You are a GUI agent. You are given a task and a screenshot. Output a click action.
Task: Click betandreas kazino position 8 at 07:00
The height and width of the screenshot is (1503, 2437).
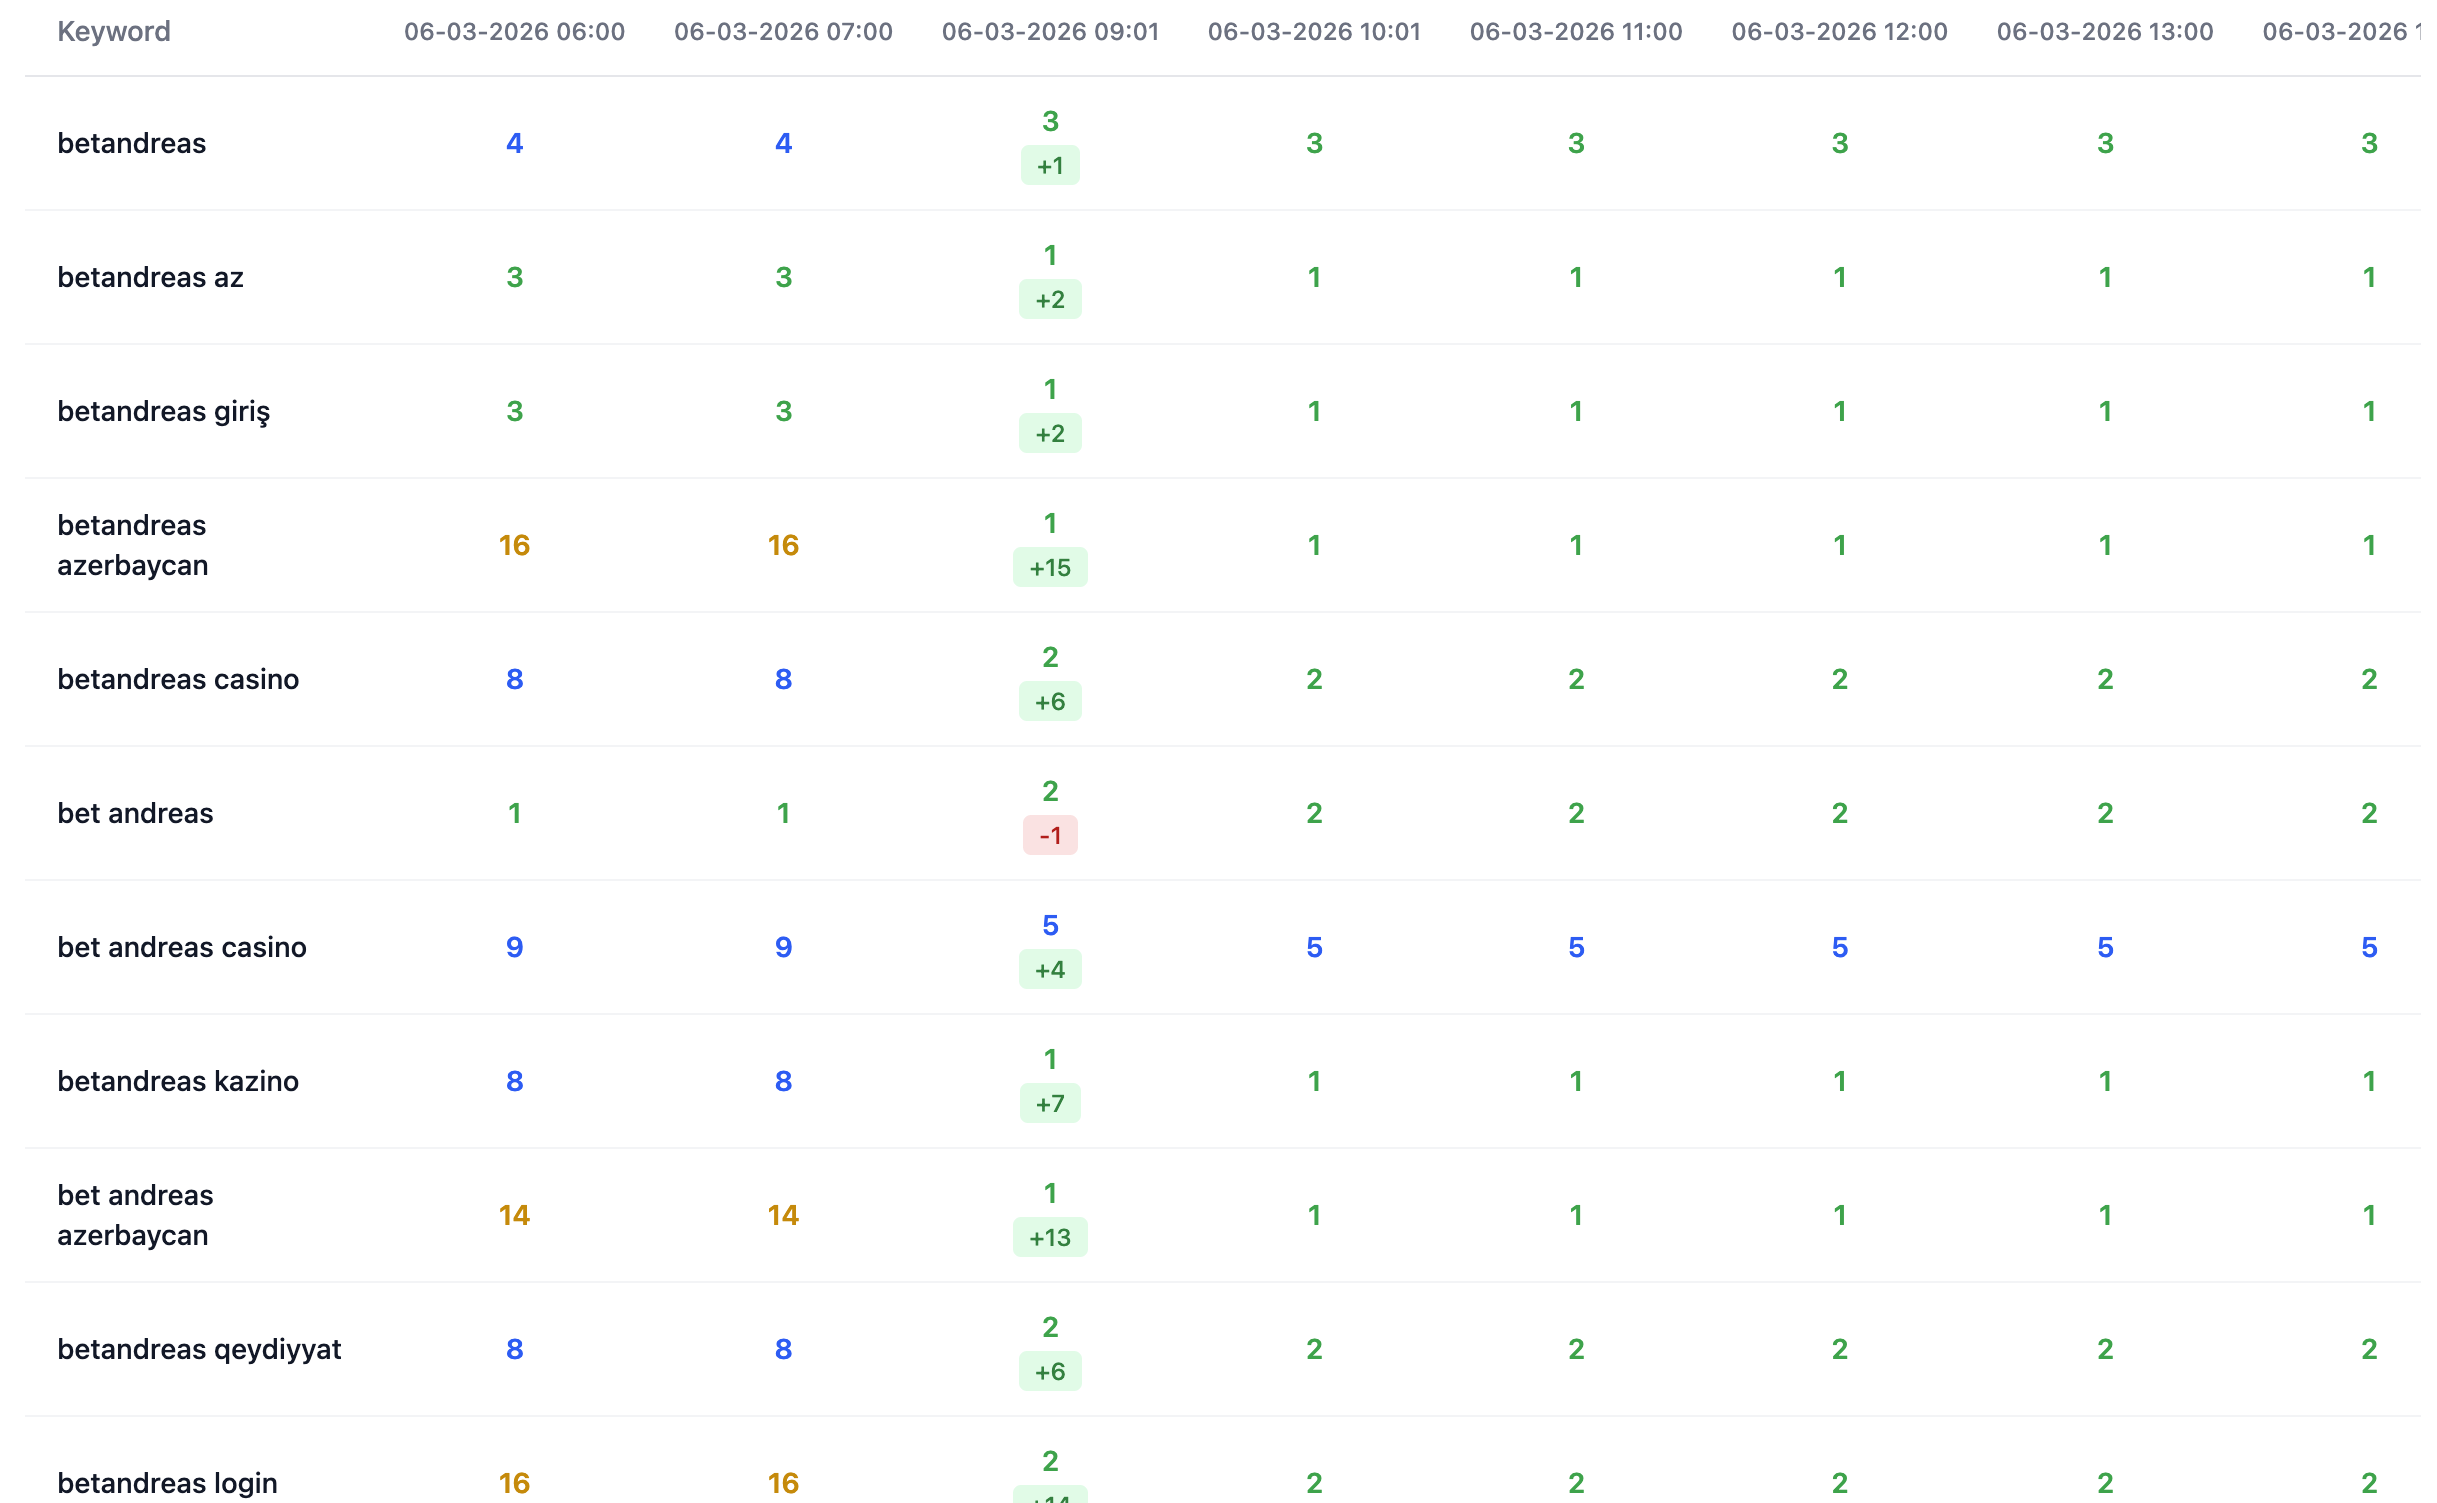click(783, 1081)
